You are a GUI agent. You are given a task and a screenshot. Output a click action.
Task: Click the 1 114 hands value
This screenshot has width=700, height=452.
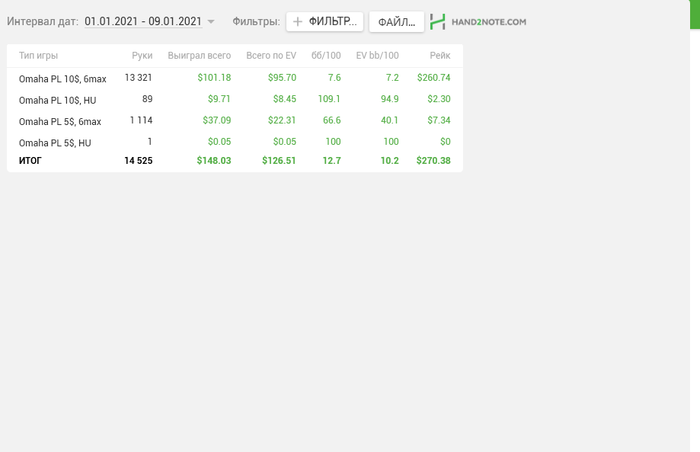141,120
